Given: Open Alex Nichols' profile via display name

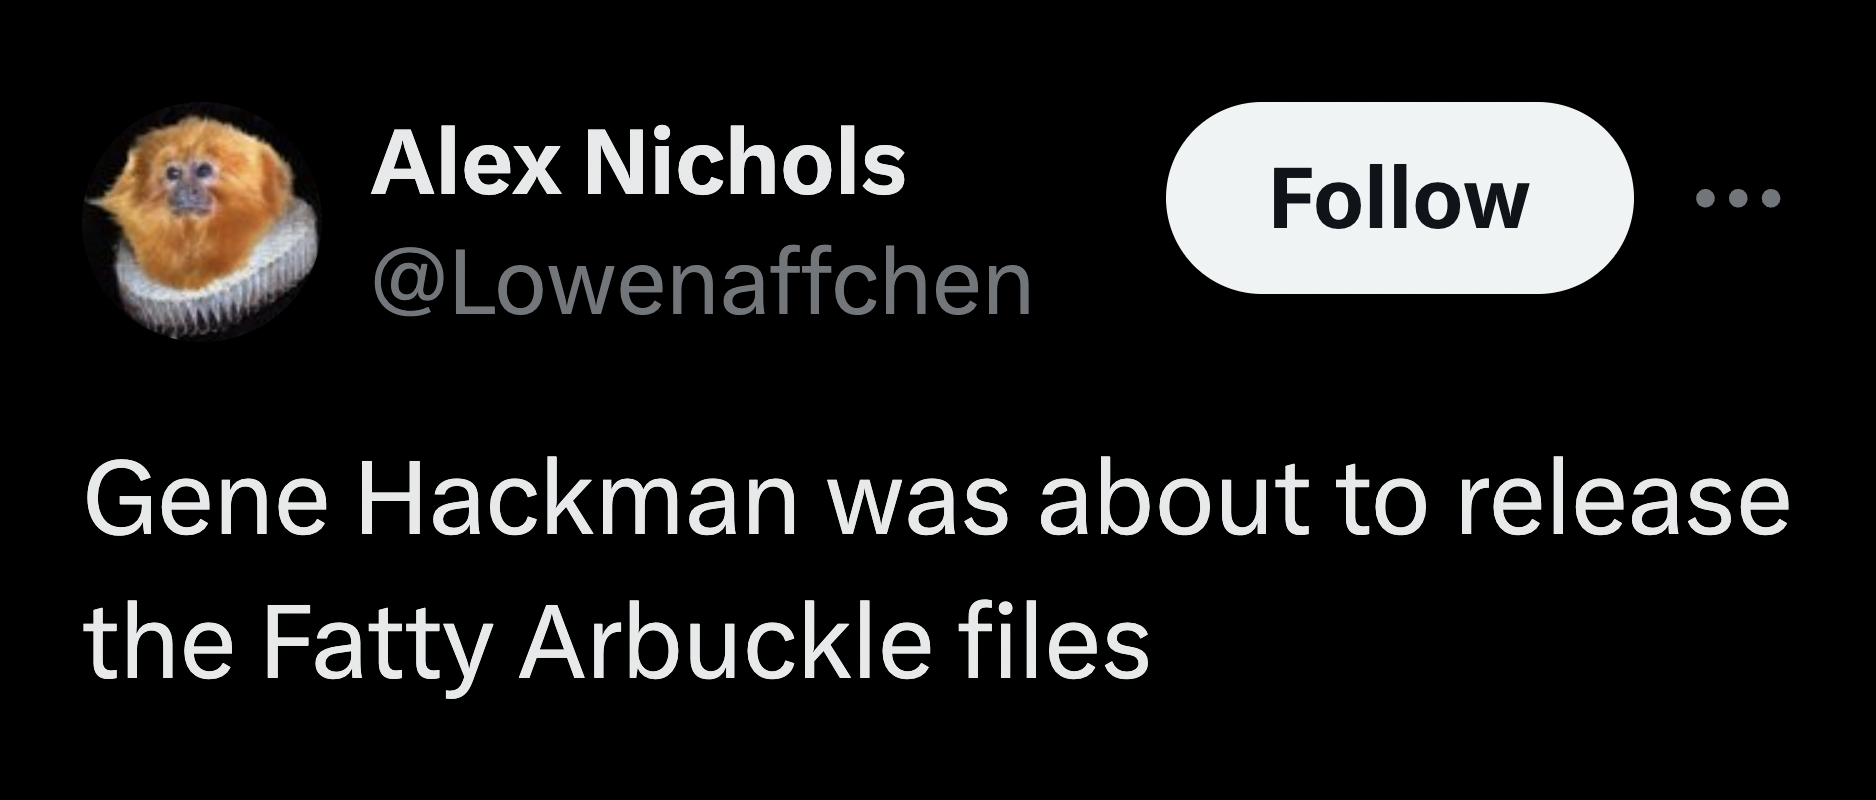Looking at the screenshot, I should tap(638, 163).
